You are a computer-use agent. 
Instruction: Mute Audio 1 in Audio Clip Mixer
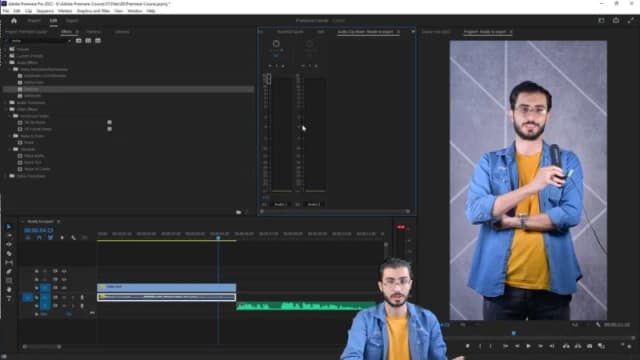point(270,66)
